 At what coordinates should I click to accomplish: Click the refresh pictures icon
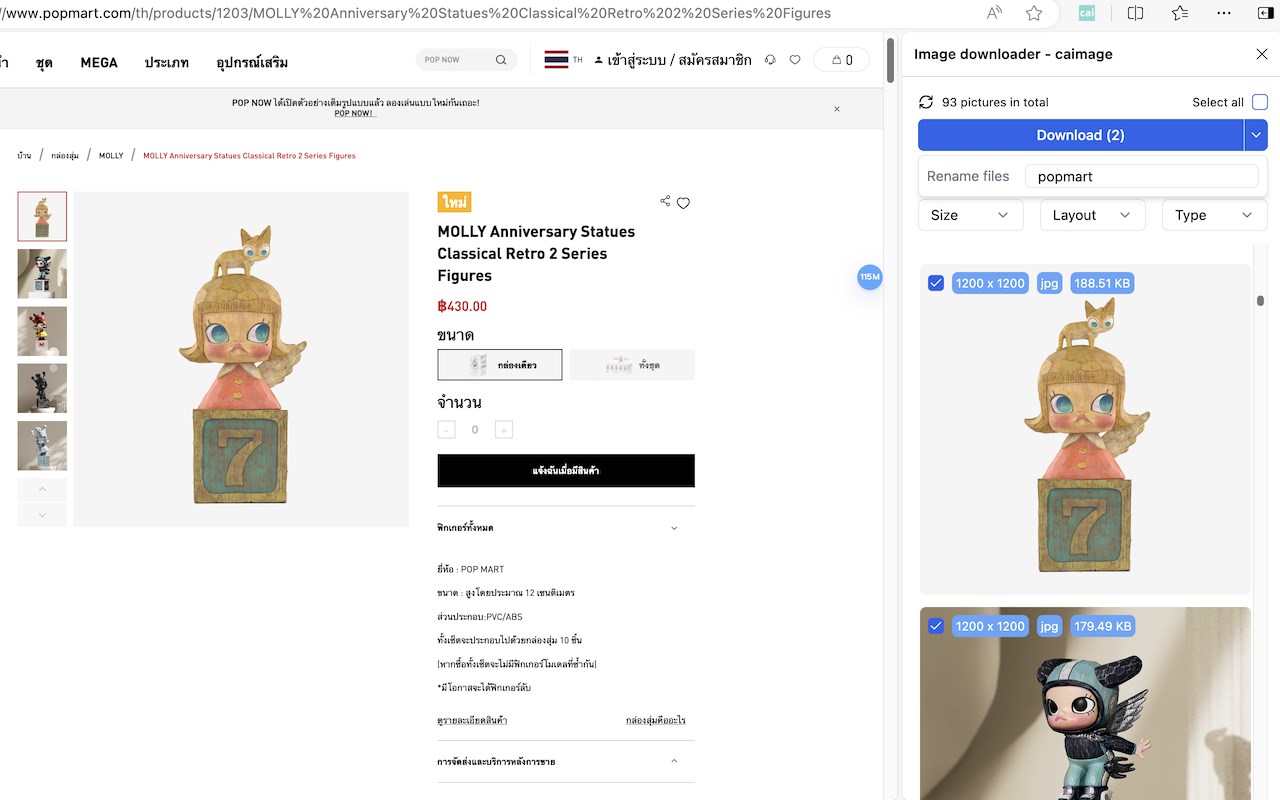926,102
